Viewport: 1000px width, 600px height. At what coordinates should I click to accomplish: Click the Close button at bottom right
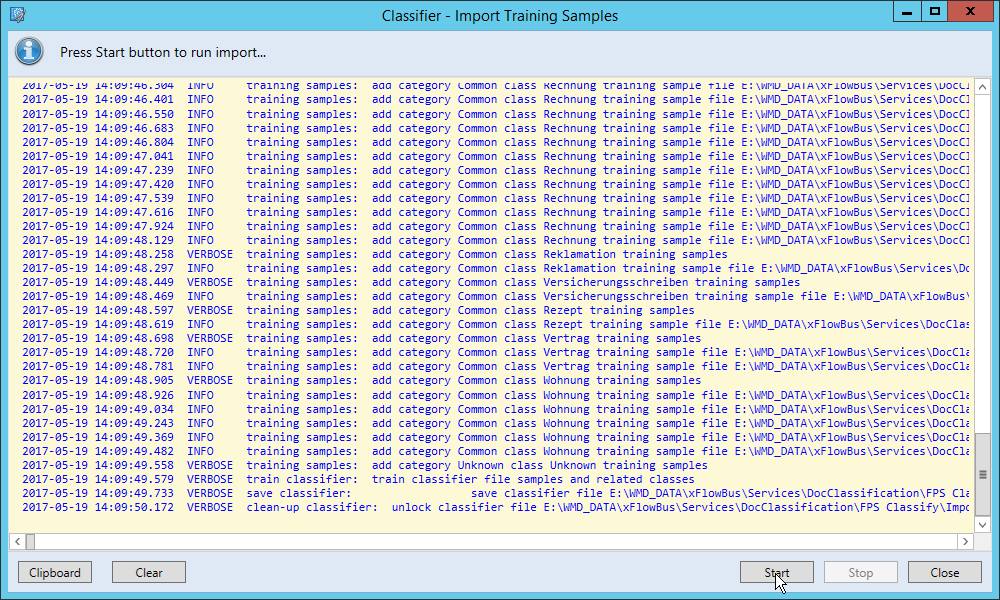click(x=944, y=573)
